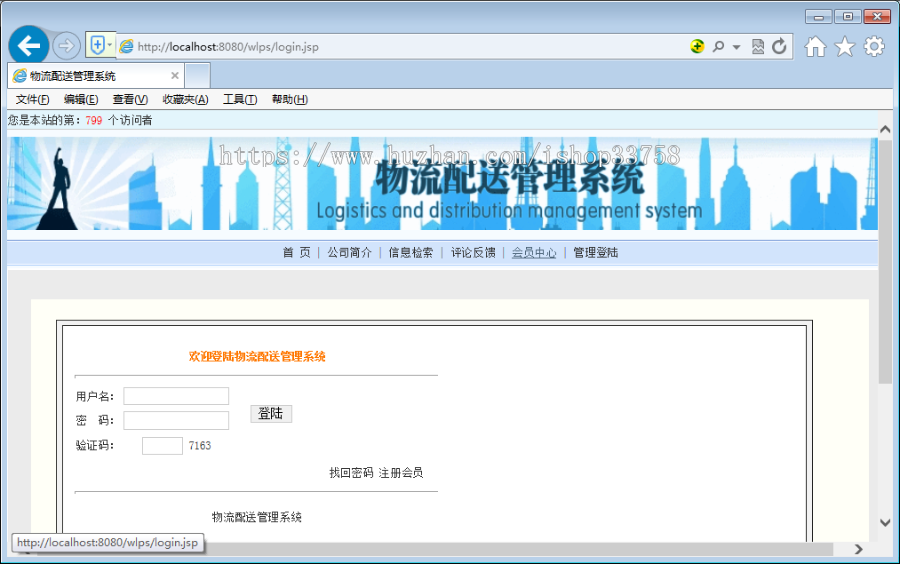
Task: Open browser Tools via the gear icon
Action: point(874,46)
